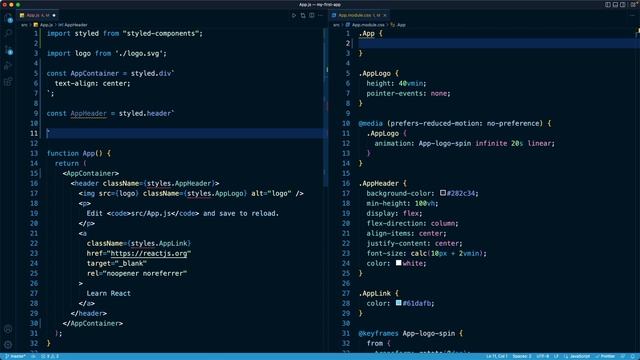640x360 pixels.
Task: Click the src breadcrumb in App.js editor
Action: click(24, 25)
